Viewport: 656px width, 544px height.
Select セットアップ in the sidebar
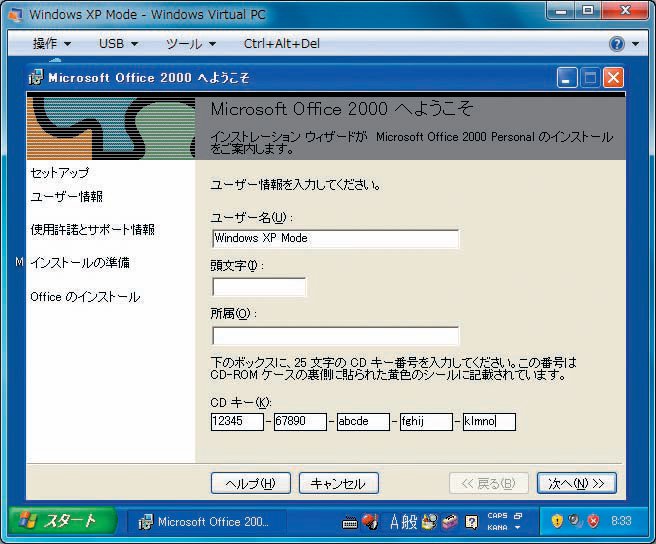60,172
